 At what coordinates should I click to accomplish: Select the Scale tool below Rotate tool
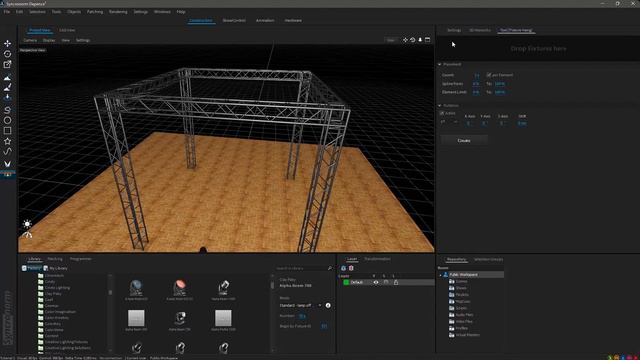[x=7, y=64]
